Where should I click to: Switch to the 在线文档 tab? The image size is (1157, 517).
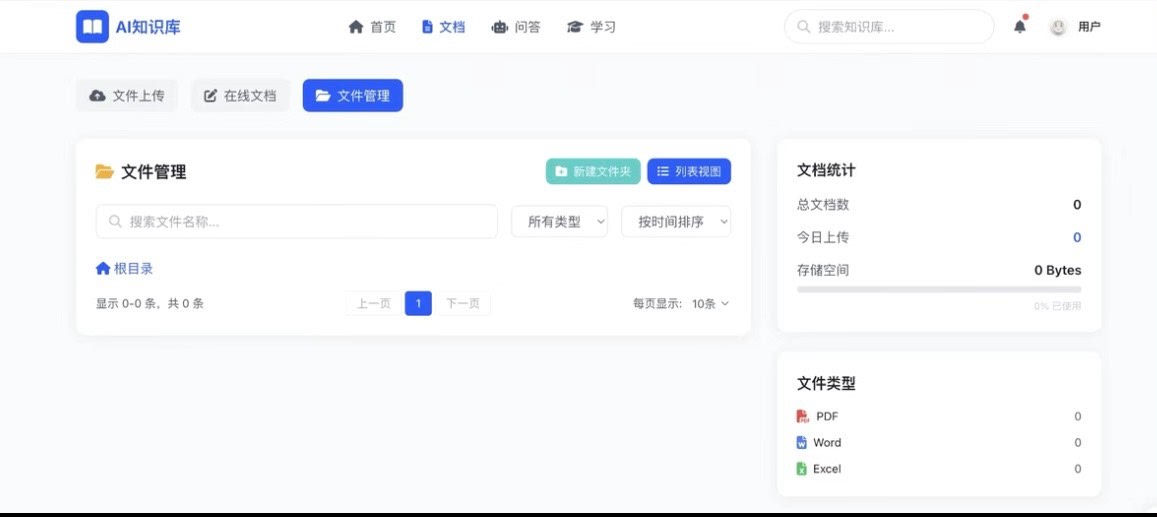[241, 96]
